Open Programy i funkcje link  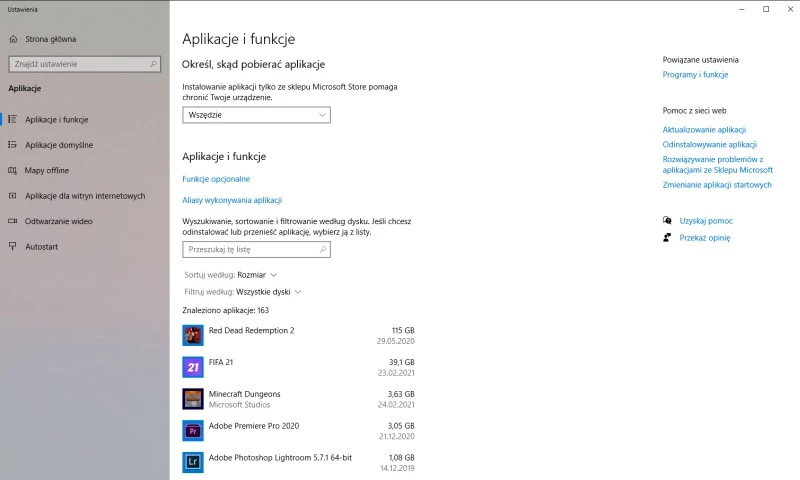coord(695,74)
